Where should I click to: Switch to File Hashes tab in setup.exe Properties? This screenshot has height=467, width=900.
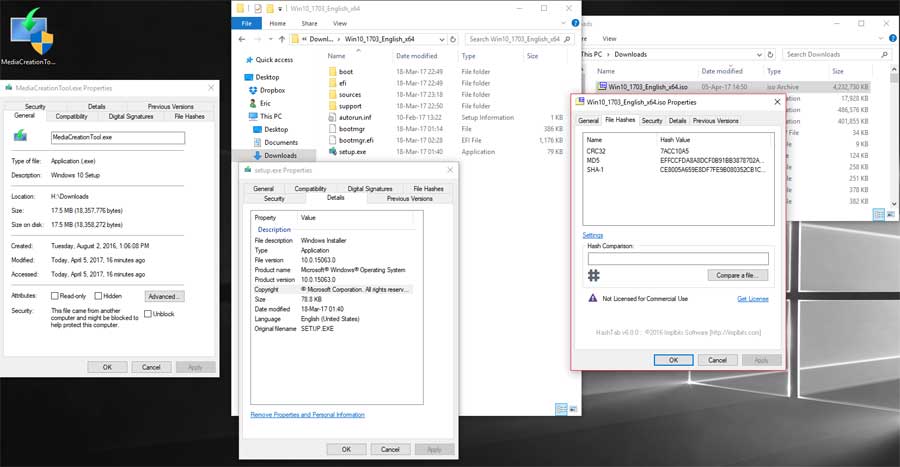click(428, 188)
